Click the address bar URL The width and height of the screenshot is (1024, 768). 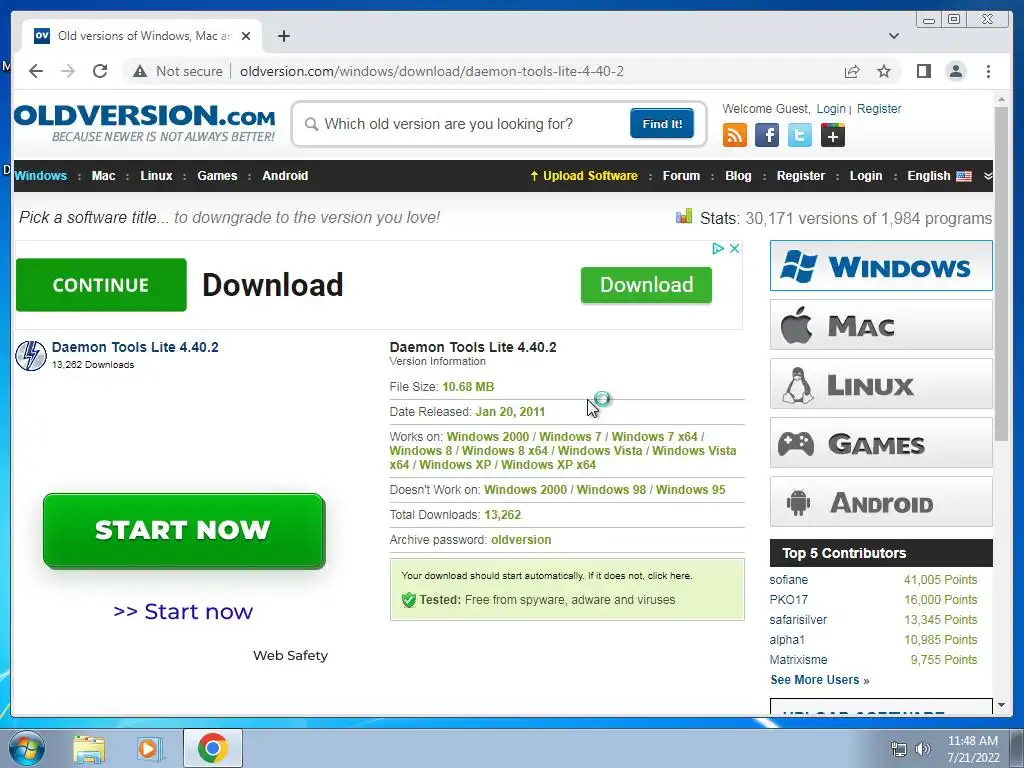(x=431, y=71)
